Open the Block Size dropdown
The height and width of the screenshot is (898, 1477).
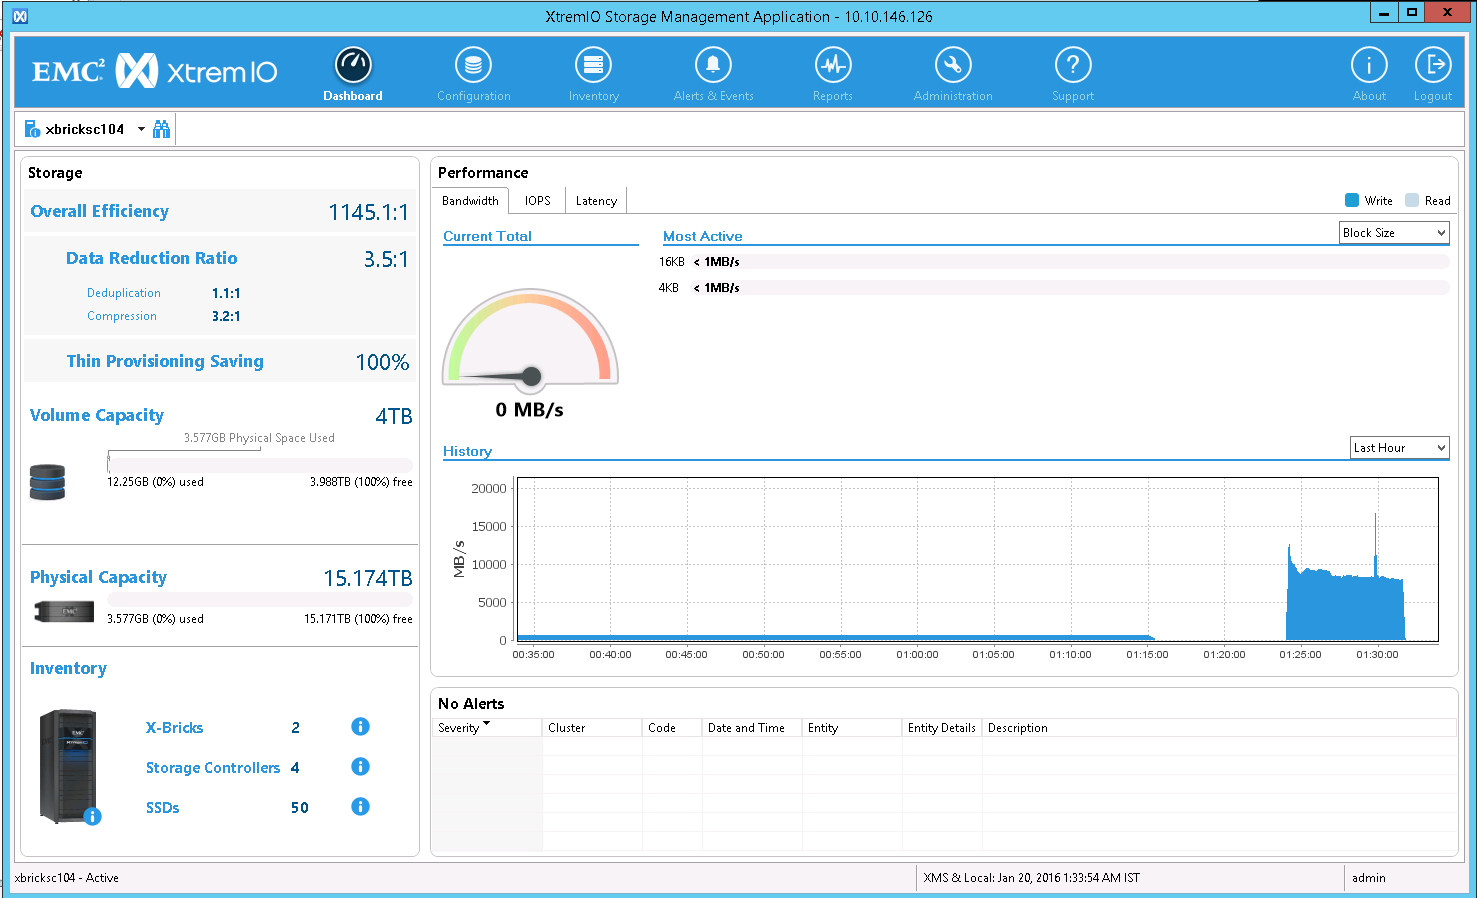1394,233
